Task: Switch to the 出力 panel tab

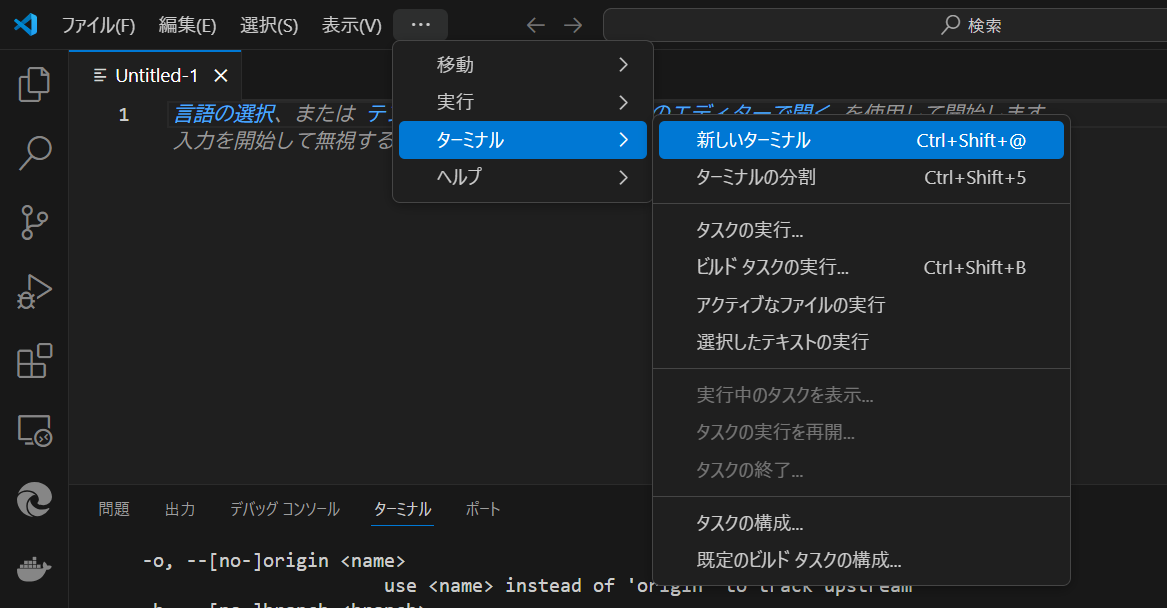Action: tap(180, 509)
